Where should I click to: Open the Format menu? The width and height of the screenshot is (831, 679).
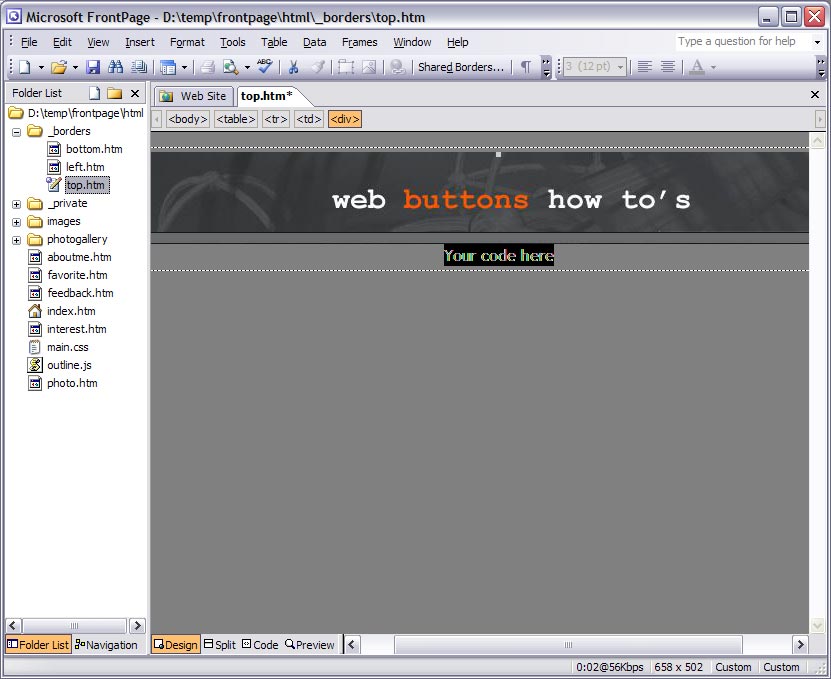pos(187,42)
